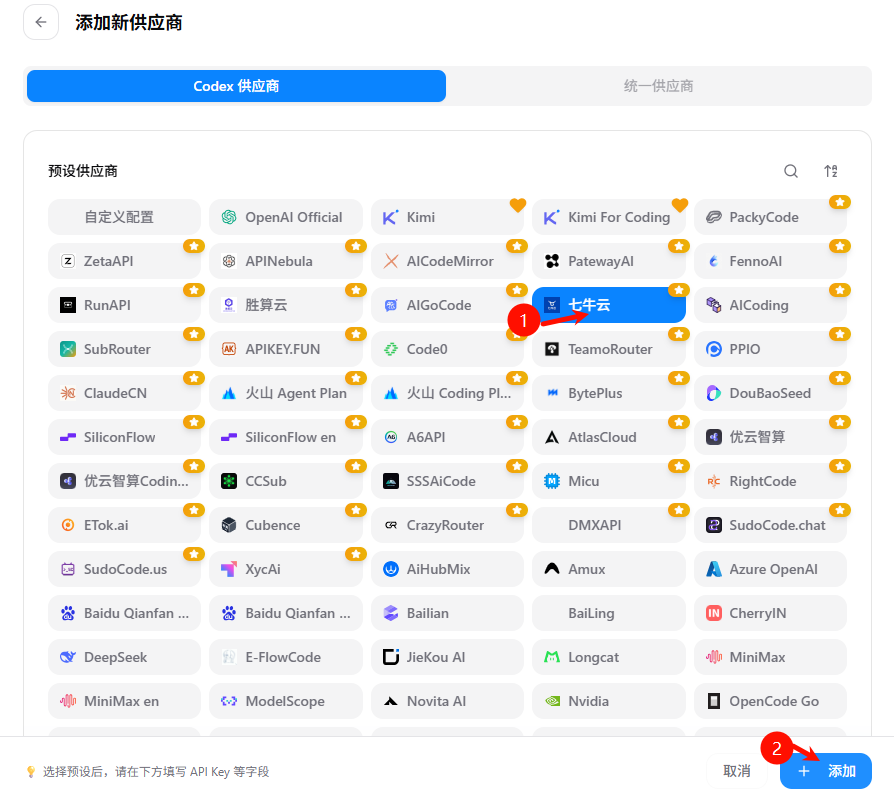Select the SiliconFlow text label
The height and width of the screenshot is (798, 894).
[x=120, y=437]
